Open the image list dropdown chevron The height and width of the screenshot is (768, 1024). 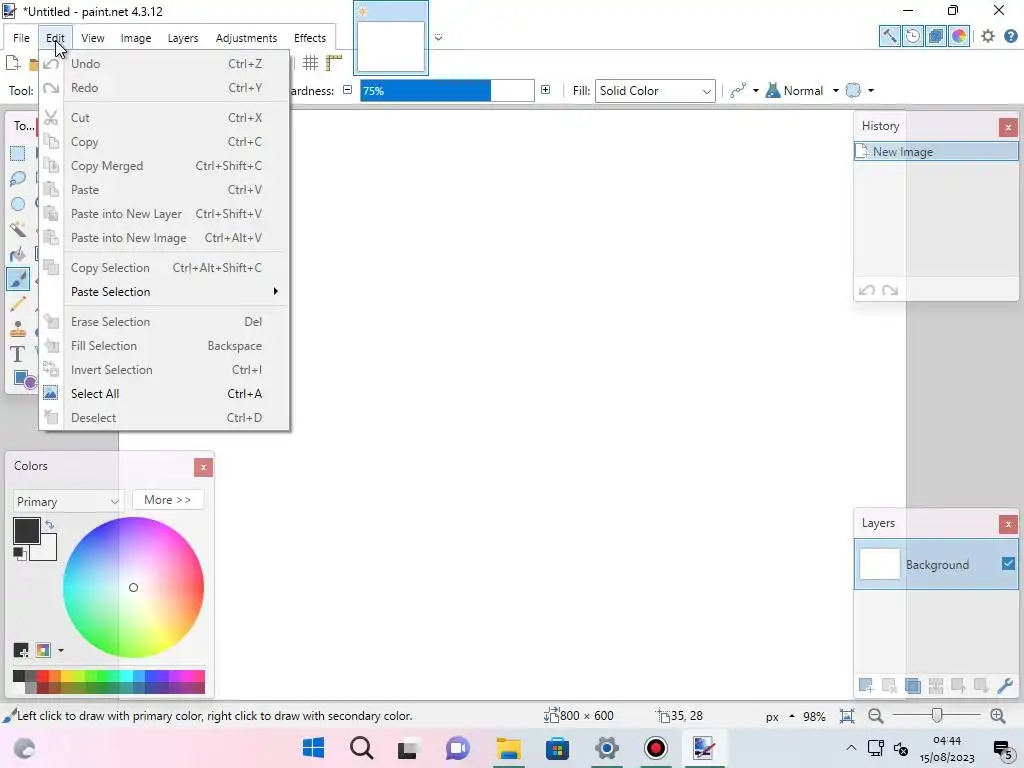tap(438, 38)
